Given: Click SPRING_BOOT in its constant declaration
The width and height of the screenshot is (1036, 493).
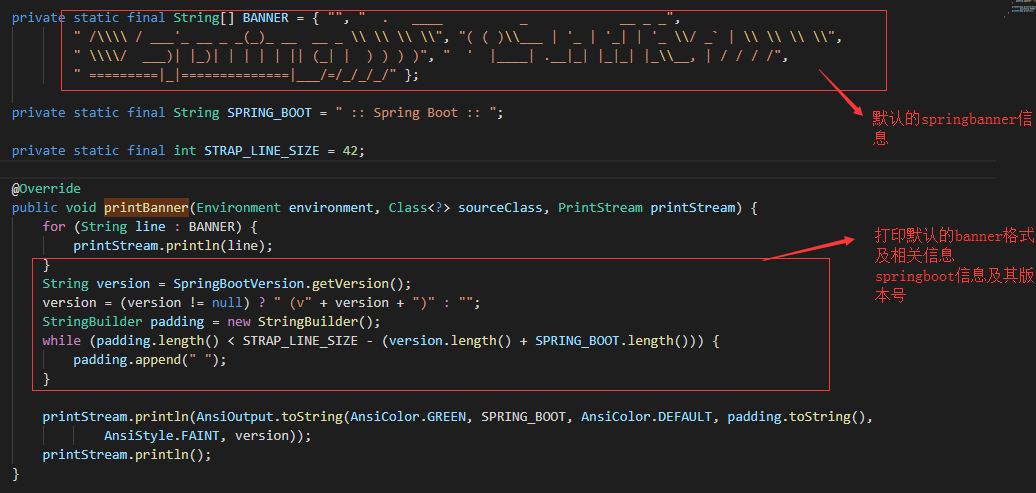Looking at the screenshot, I should [x=269, y=112].
